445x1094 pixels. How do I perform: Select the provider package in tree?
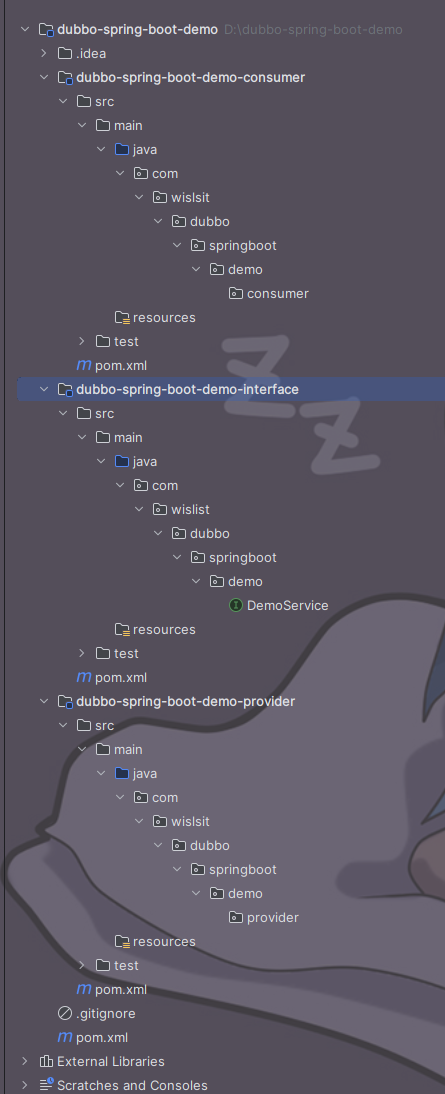click(x=273, y=917)
